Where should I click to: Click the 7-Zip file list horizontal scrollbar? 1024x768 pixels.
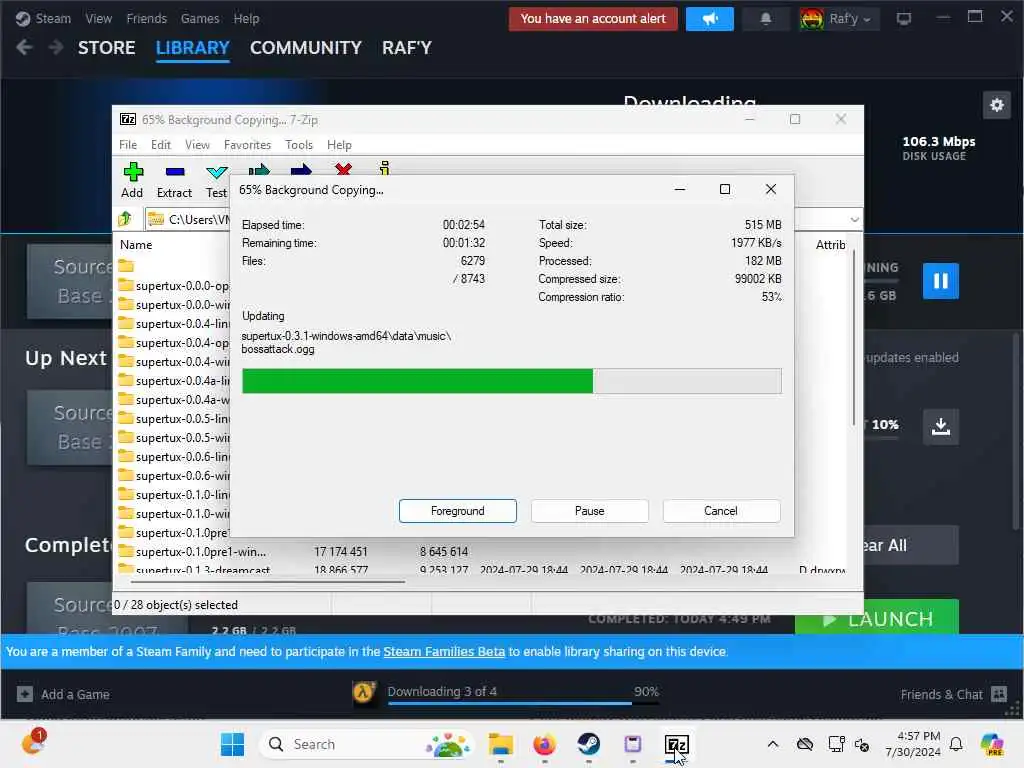tap(268, 581)
